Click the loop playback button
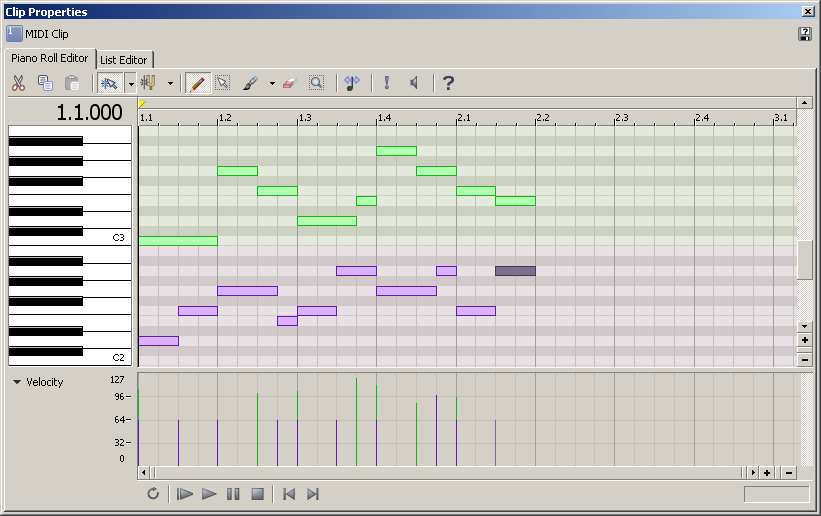821x516 pixels. 153,493
